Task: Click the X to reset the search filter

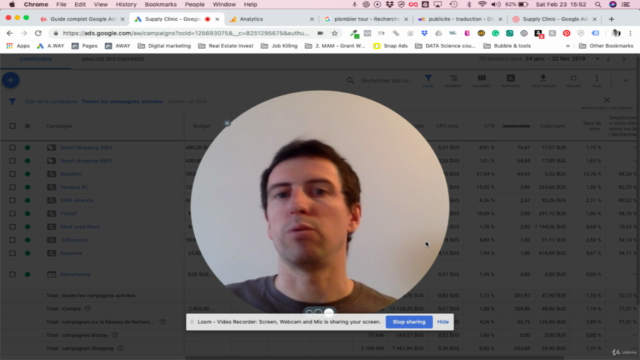Action: coord(607,100)
